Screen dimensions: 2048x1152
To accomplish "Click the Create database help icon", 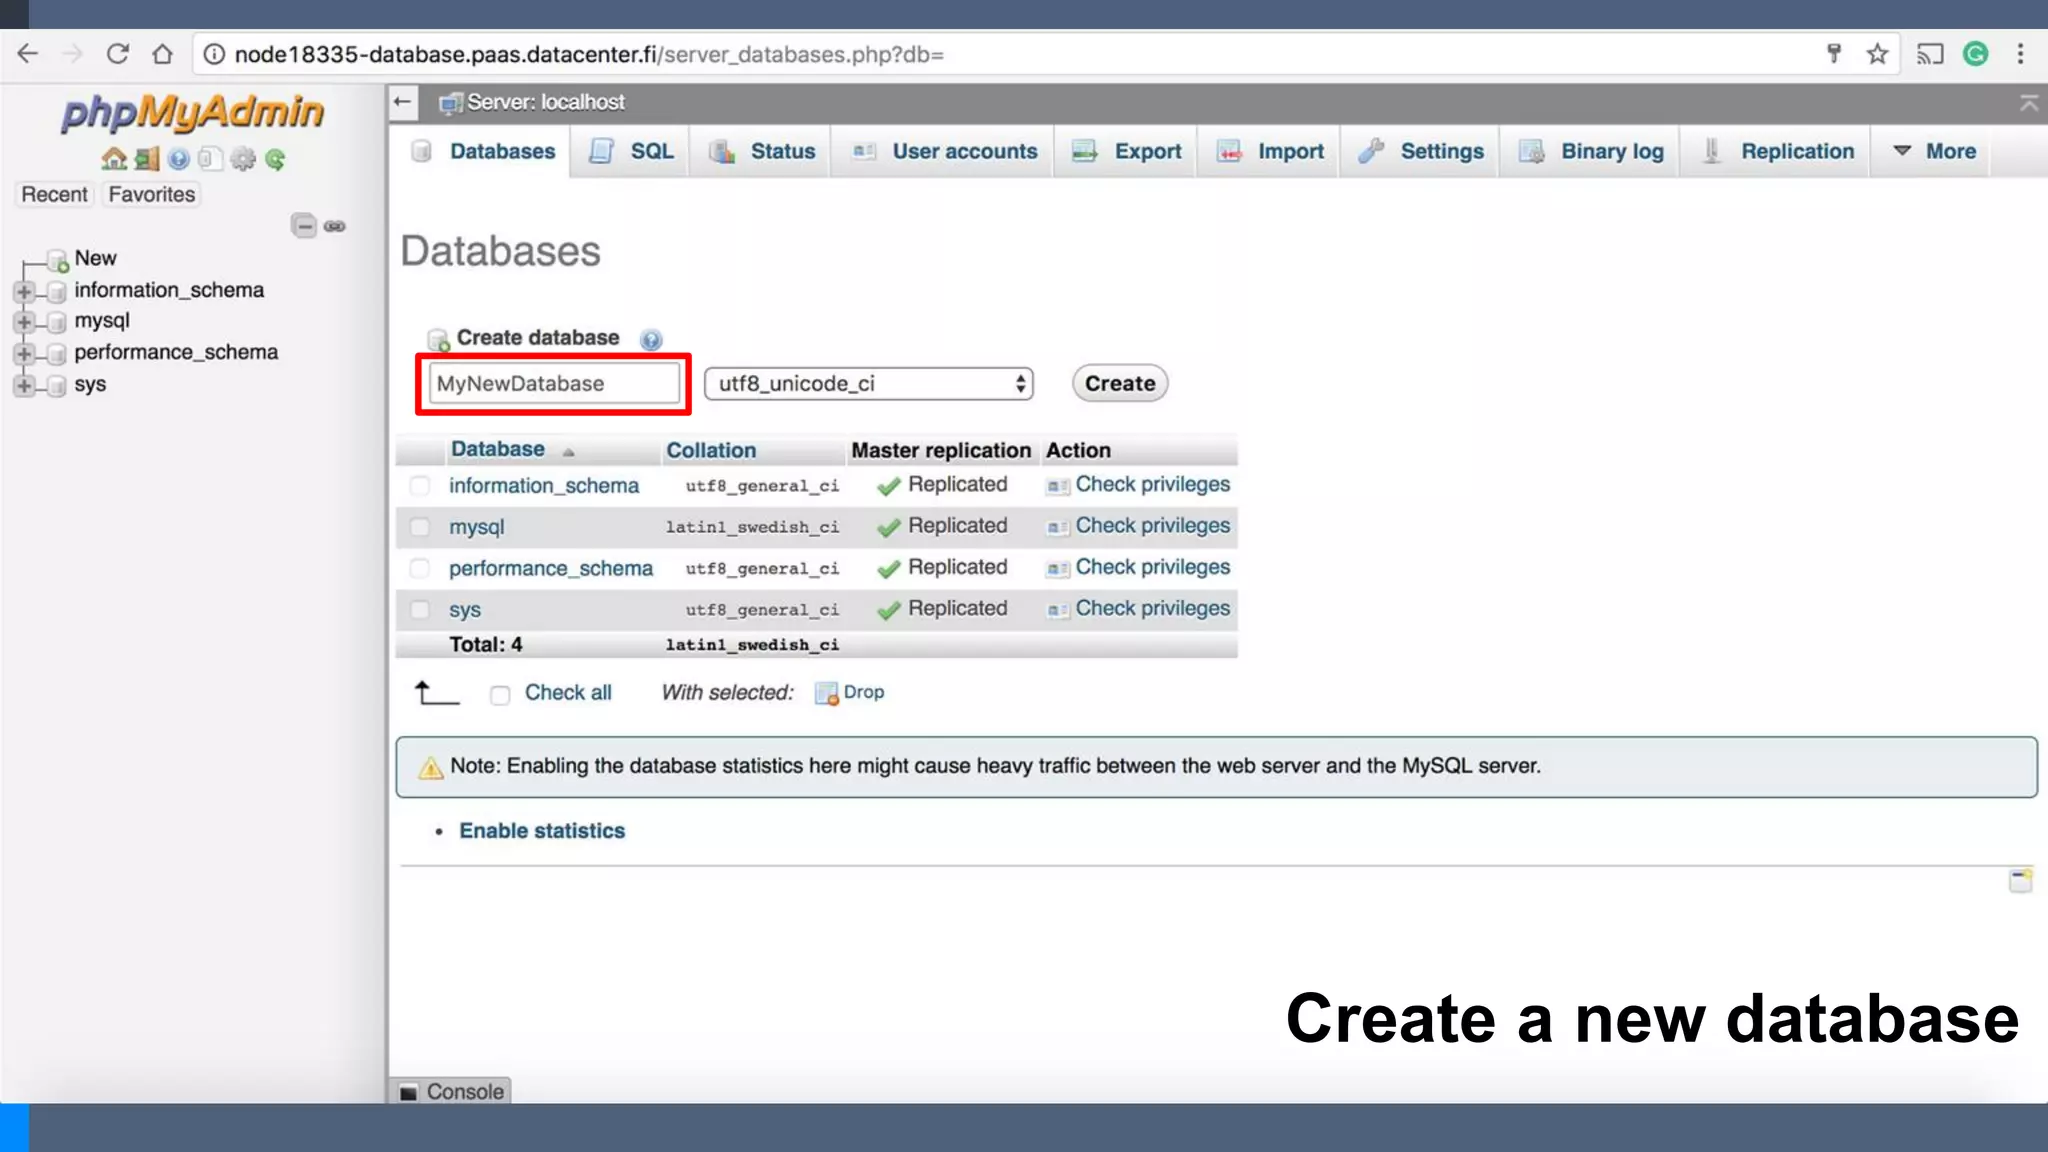I will click(651, 340).
